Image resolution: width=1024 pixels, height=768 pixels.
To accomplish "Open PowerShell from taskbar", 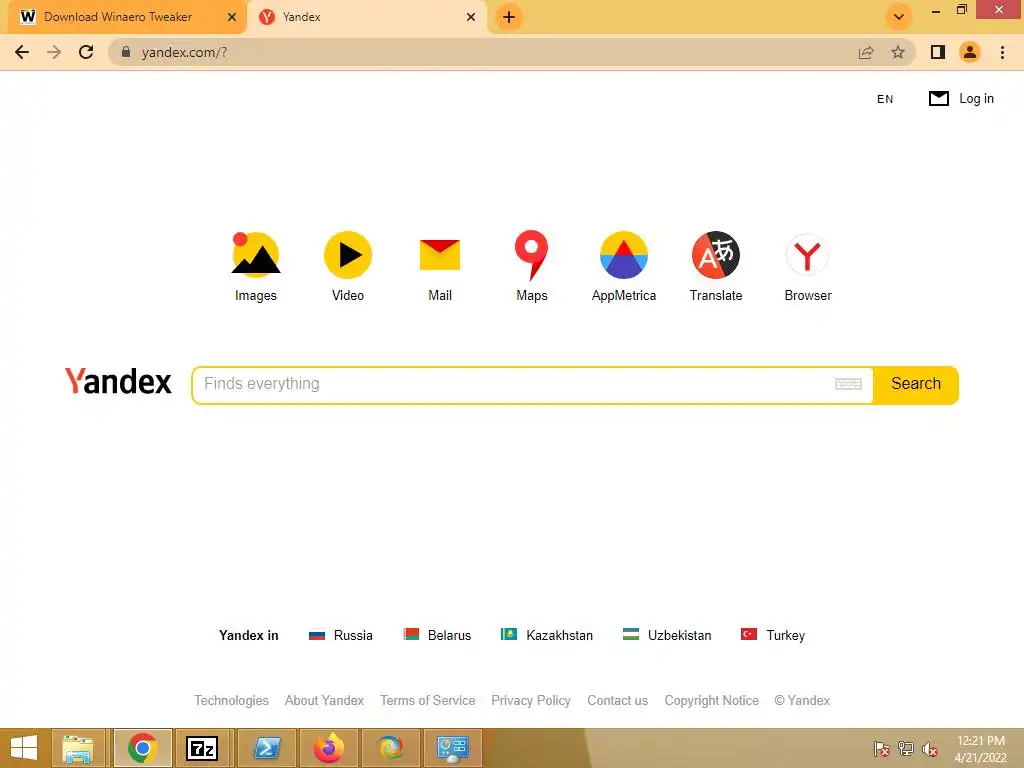I will 266,748.
